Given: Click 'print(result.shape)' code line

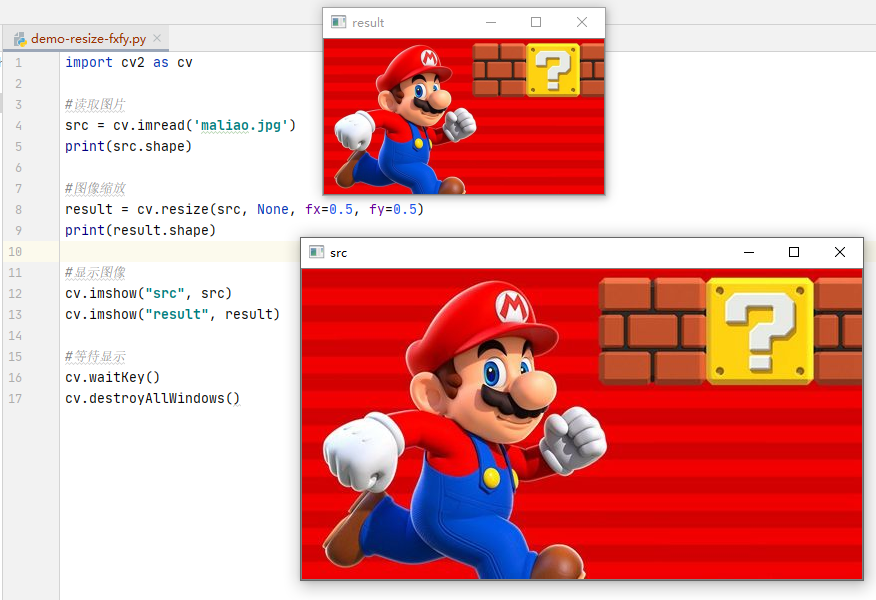Looking at the screenshot, I should [x=140, y=230].
